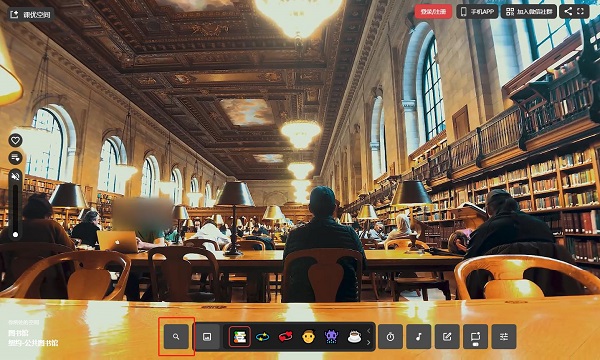
Task: Pick the red hearts scene icon
Action: coord(285,337)
